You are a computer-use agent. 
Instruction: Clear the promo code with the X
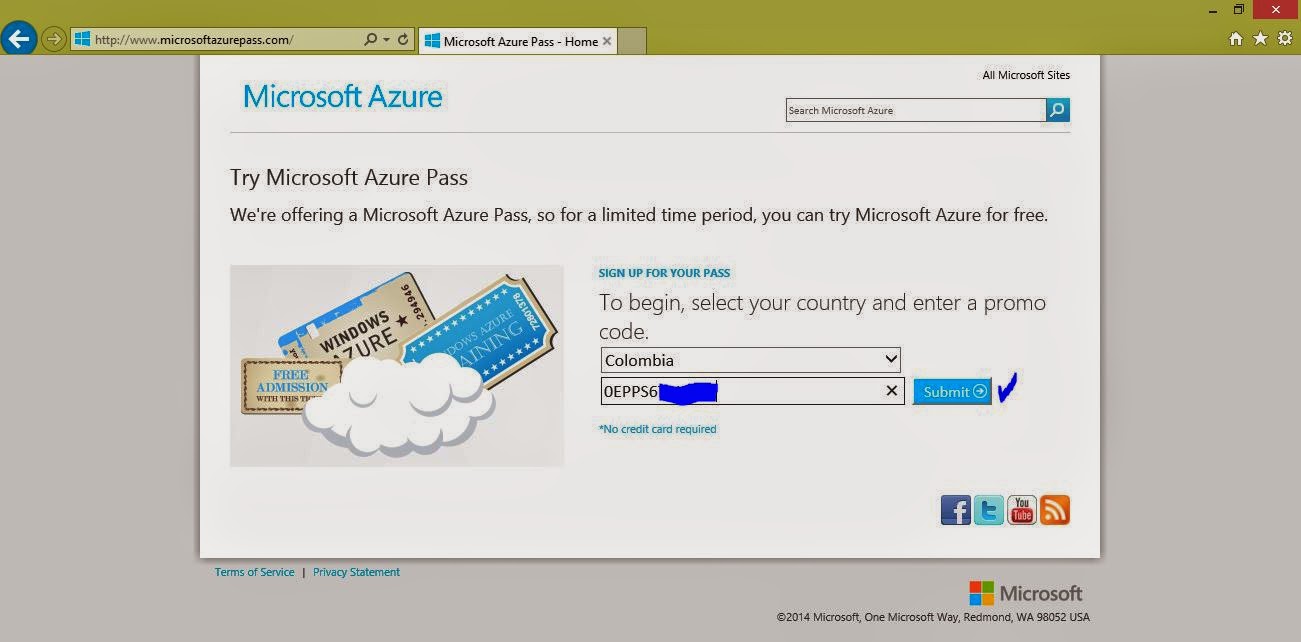tap(890, 391)
